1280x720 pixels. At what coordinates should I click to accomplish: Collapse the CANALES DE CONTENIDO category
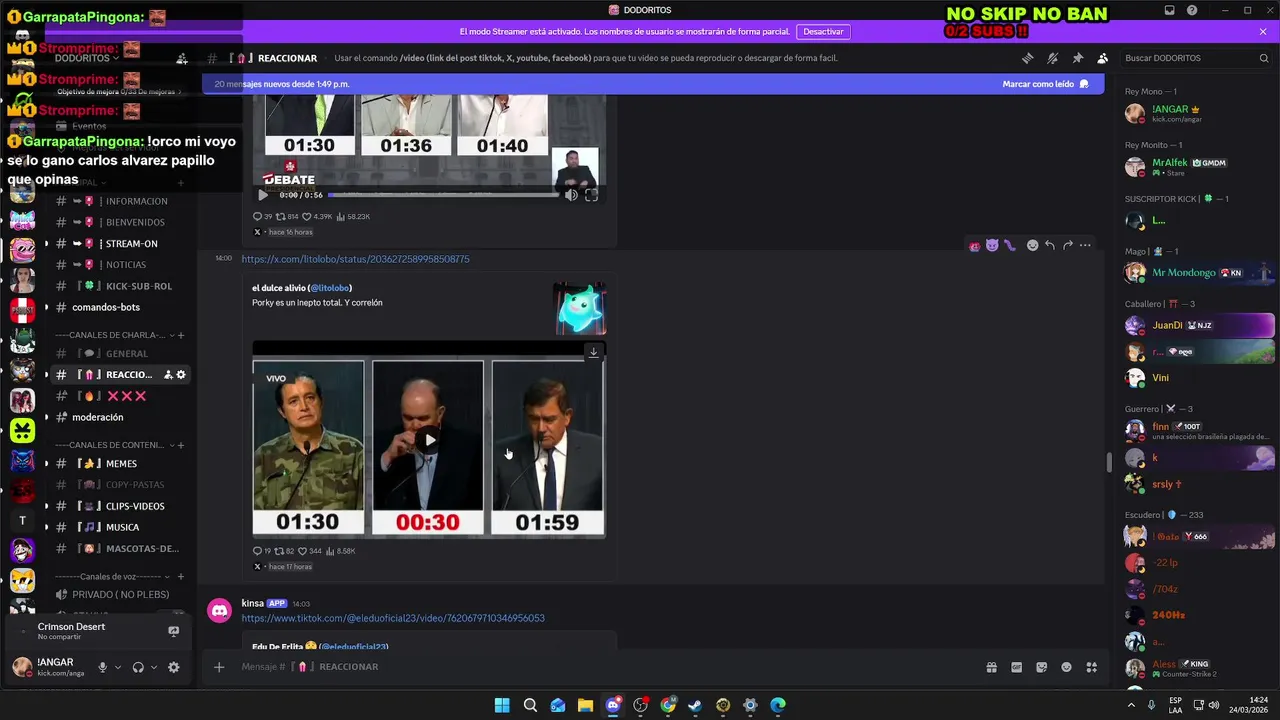(x=120, y=444)
